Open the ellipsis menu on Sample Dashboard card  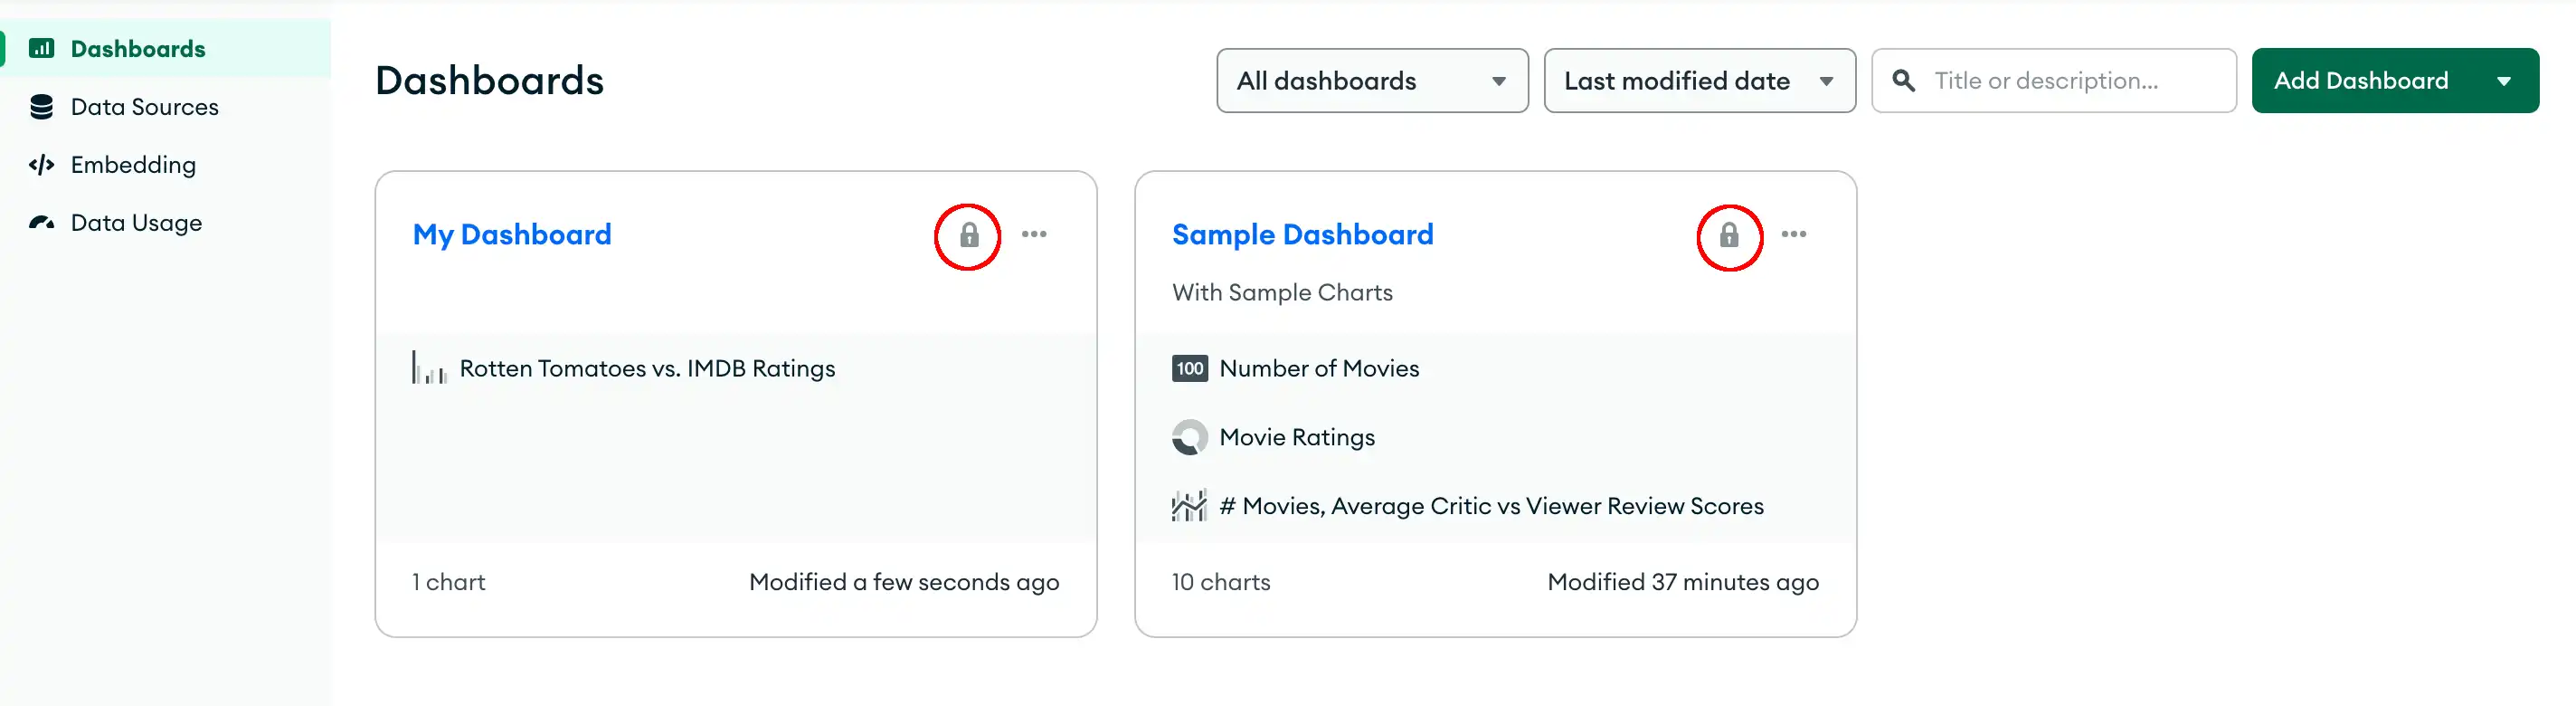(1793, 234)
